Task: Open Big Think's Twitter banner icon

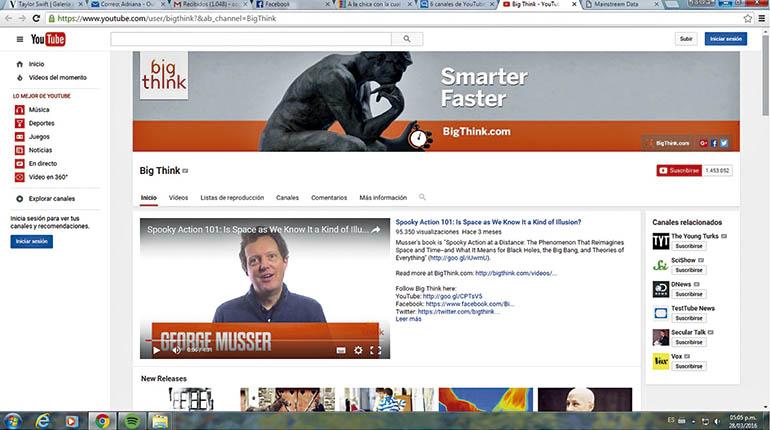Action: [724, 143]
